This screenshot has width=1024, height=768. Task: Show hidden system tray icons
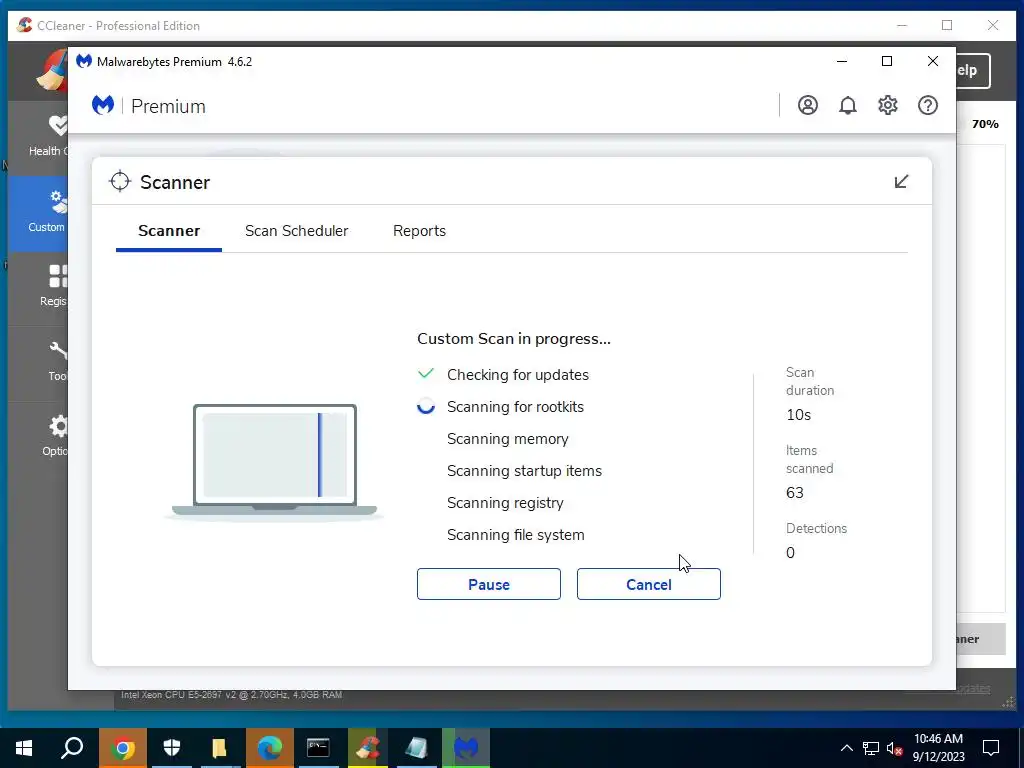(x=846, y=748)
